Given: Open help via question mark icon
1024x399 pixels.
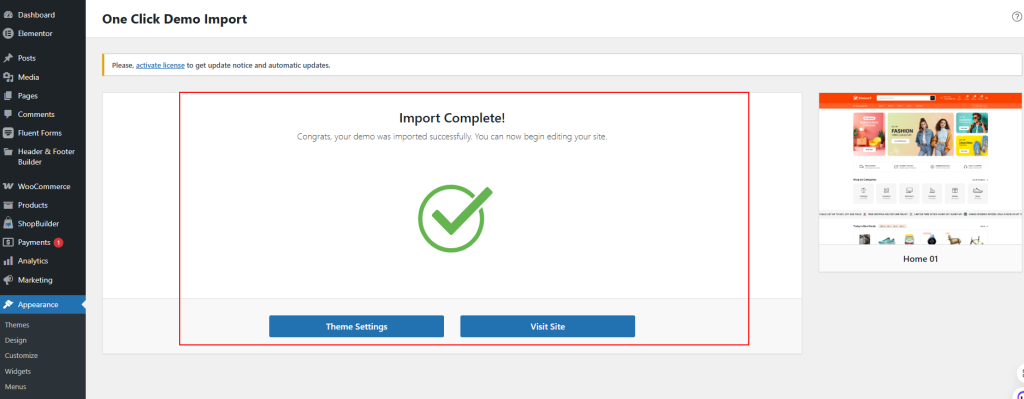Looking at the screenshot, I should point(1017,17).
